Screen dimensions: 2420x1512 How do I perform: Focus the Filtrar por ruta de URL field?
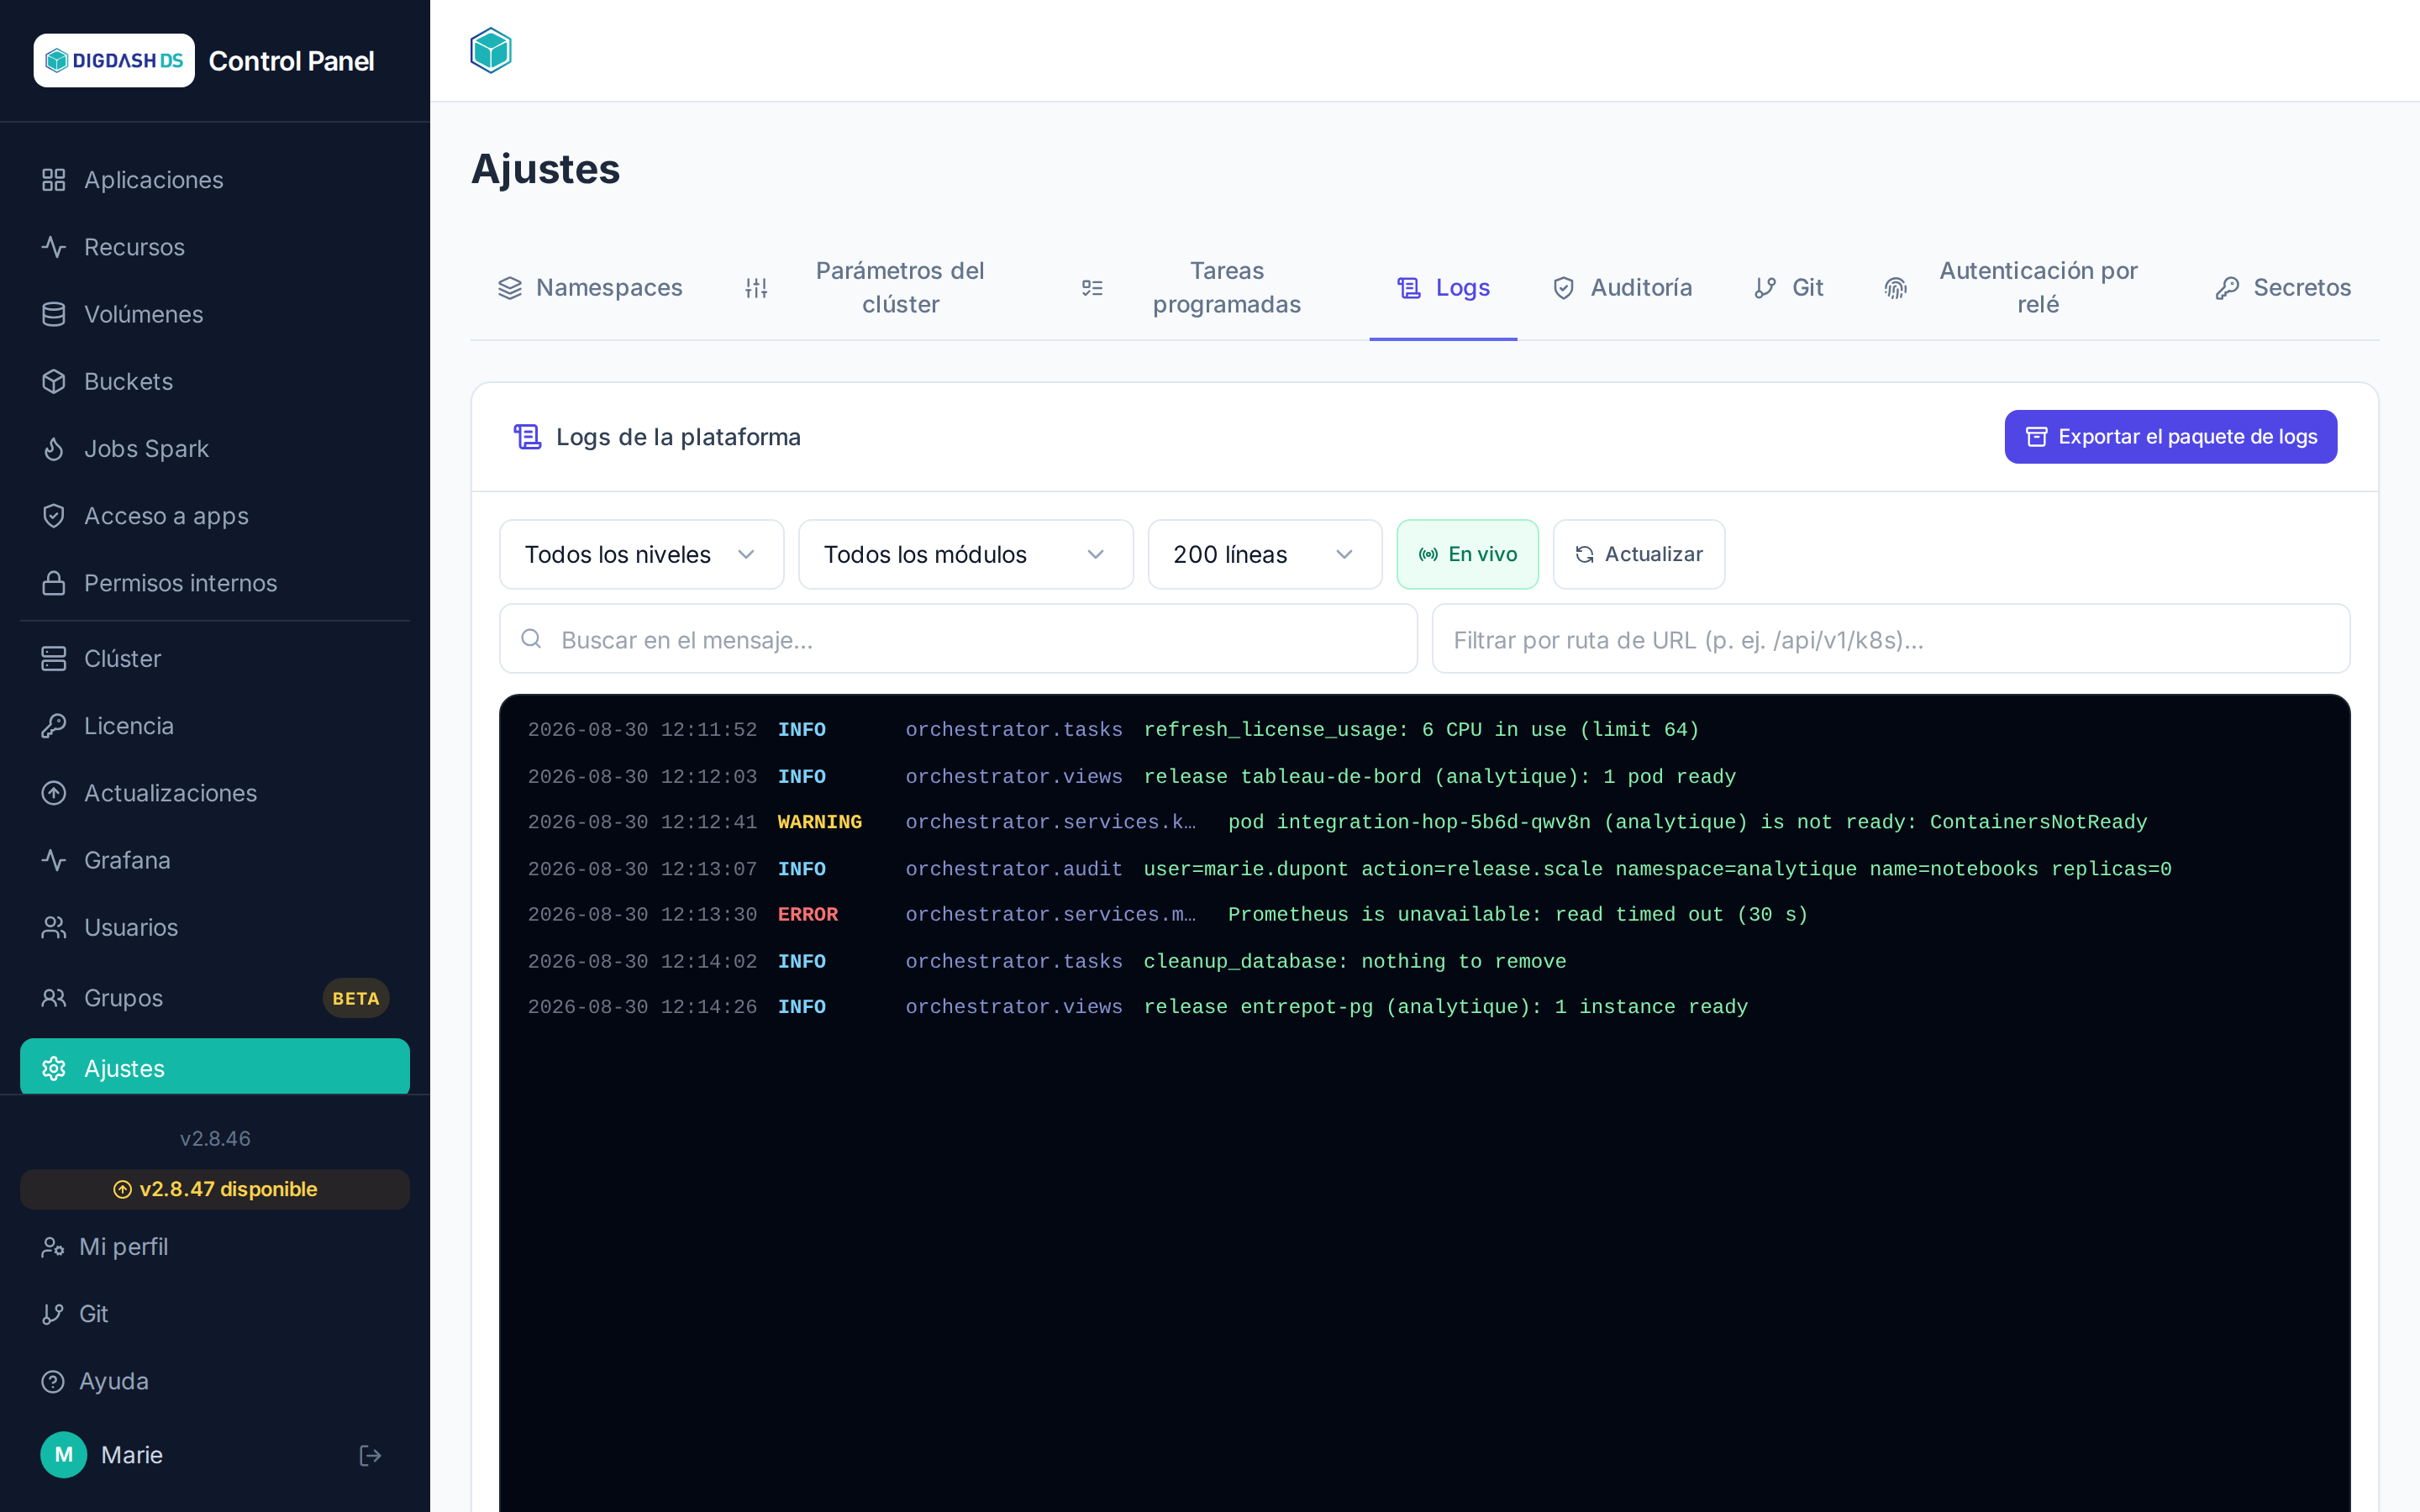pos(1890,639)
